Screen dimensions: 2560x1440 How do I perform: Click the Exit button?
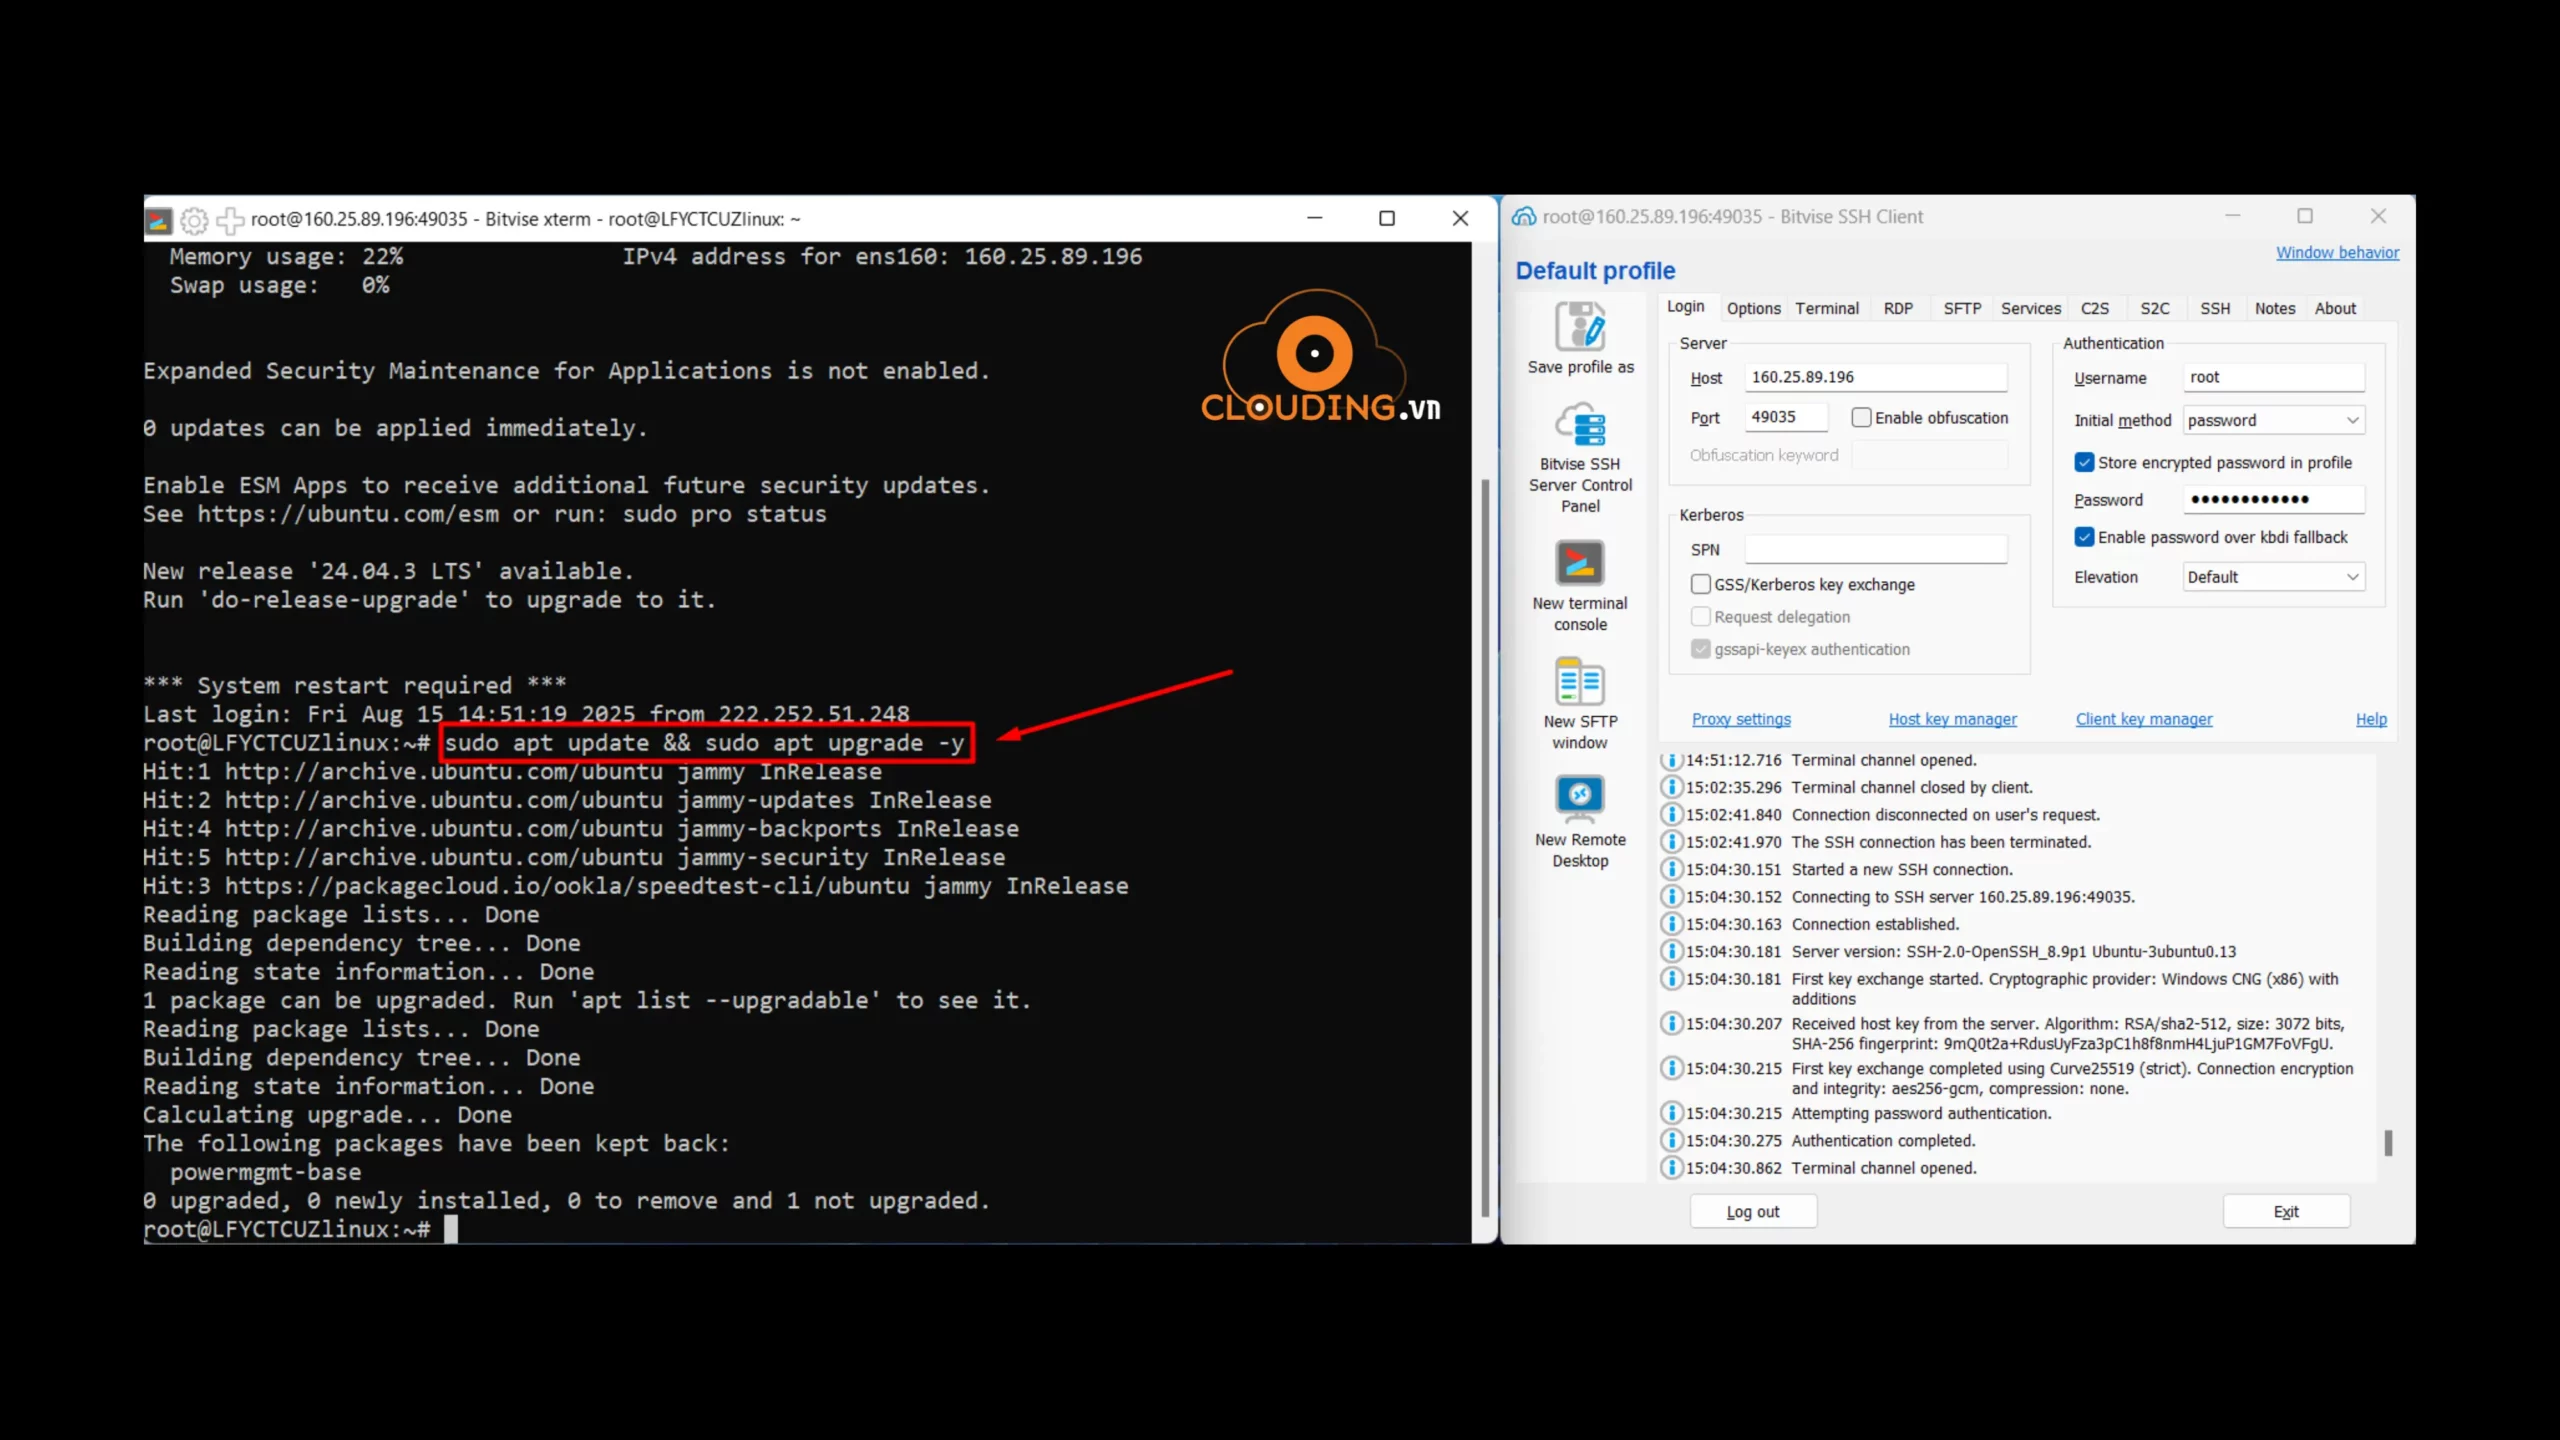[x=2285, y=1212]
